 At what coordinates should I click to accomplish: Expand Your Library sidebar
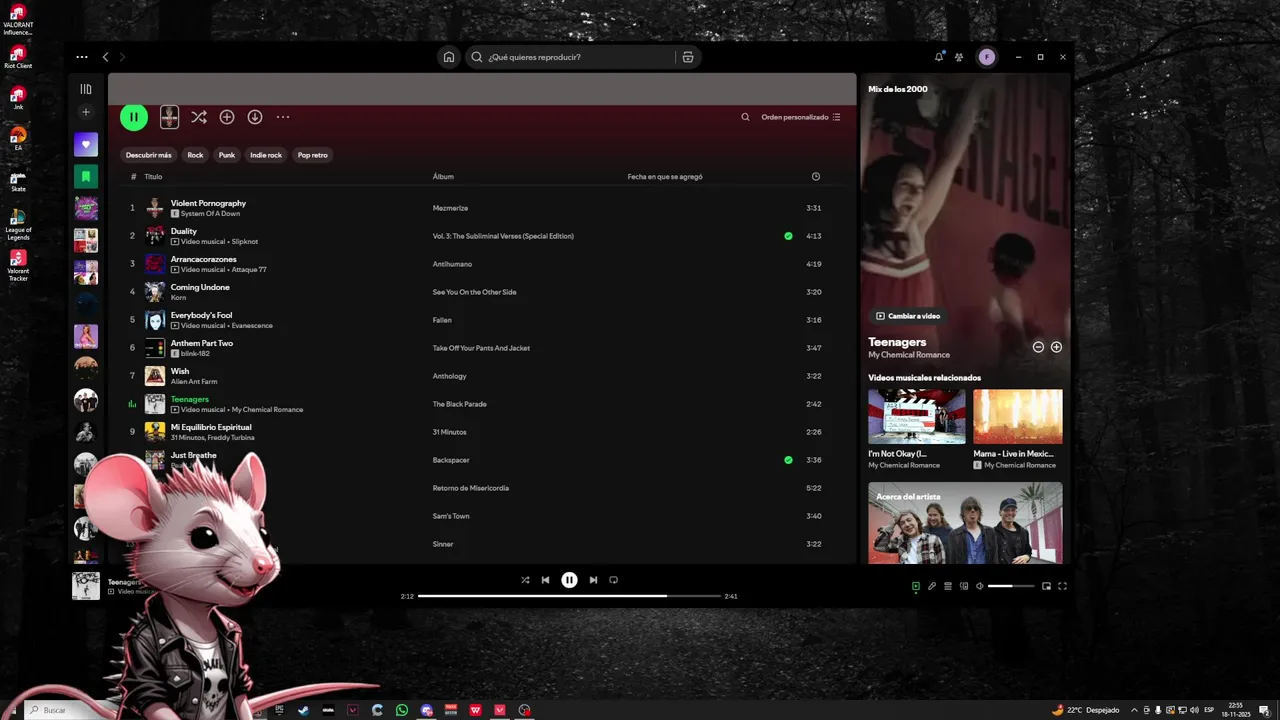click(x=86, y=89)
